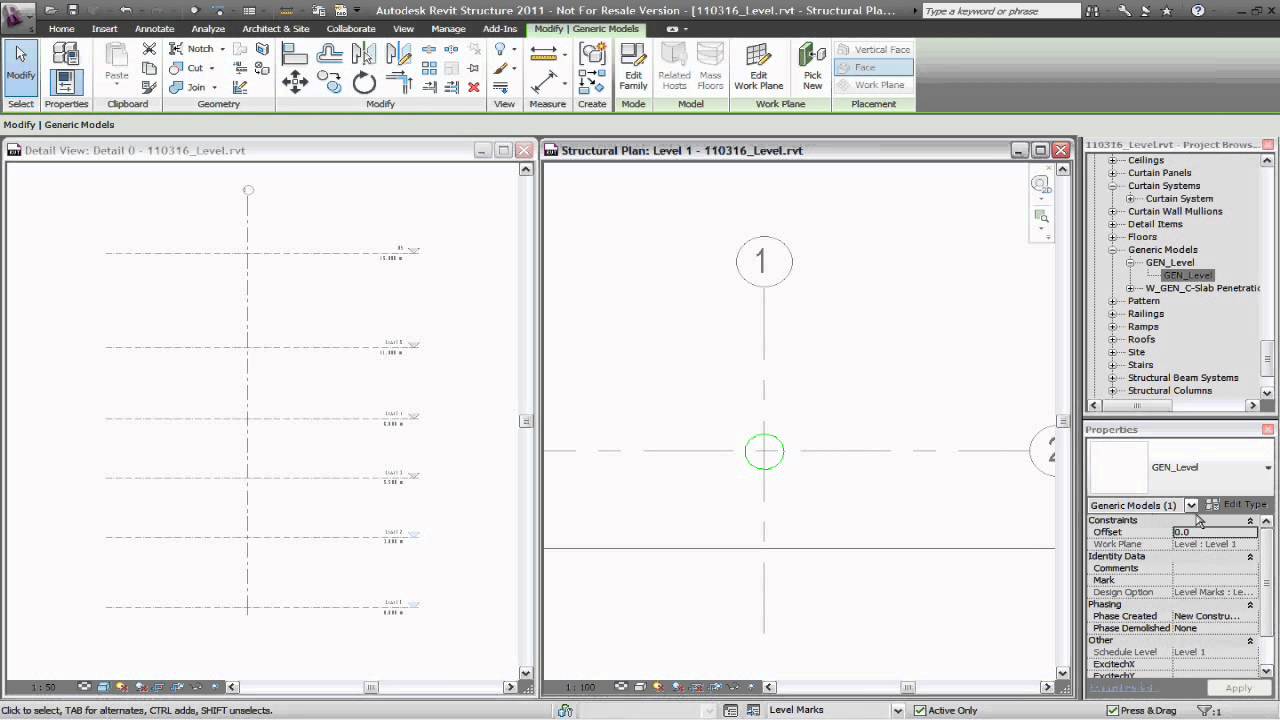The width and height of the screenshot is (1280, 720).
Task: Click the Edit Work Plane icon
Action: click(758, 67)
